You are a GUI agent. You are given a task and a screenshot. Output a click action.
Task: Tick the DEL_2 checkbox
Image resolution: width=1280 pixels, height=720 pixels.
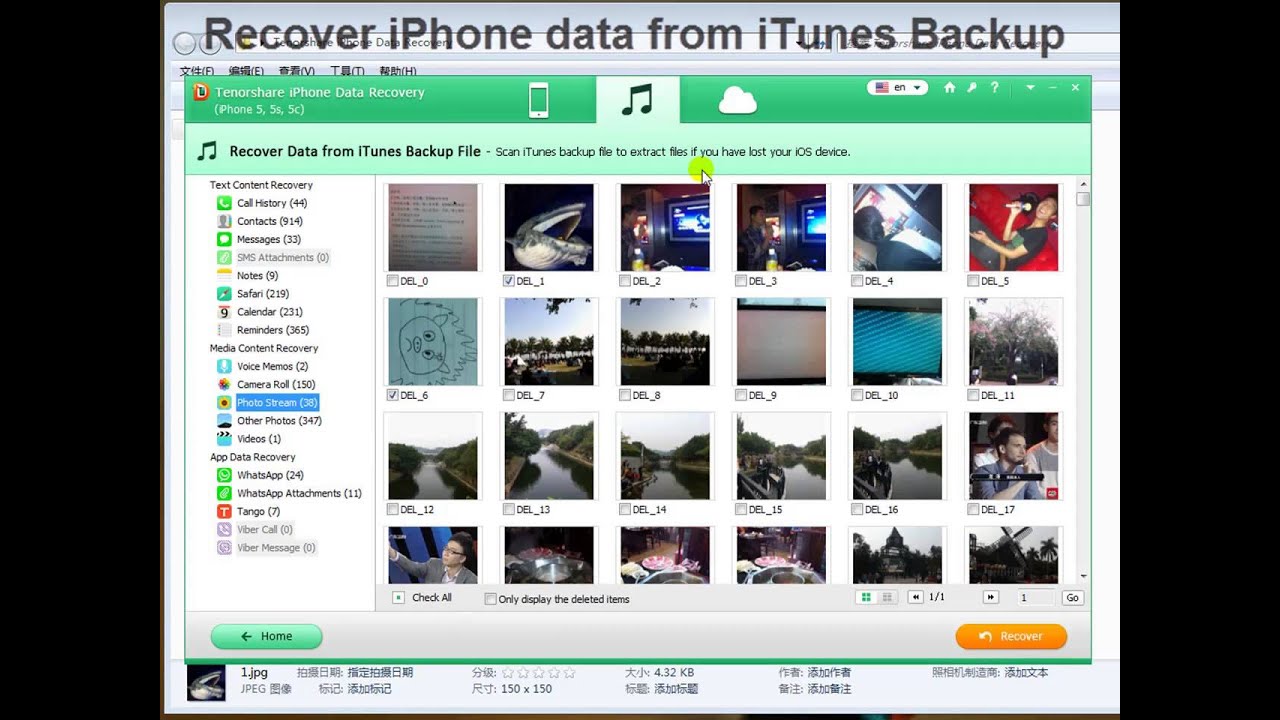tap(625, 281)
